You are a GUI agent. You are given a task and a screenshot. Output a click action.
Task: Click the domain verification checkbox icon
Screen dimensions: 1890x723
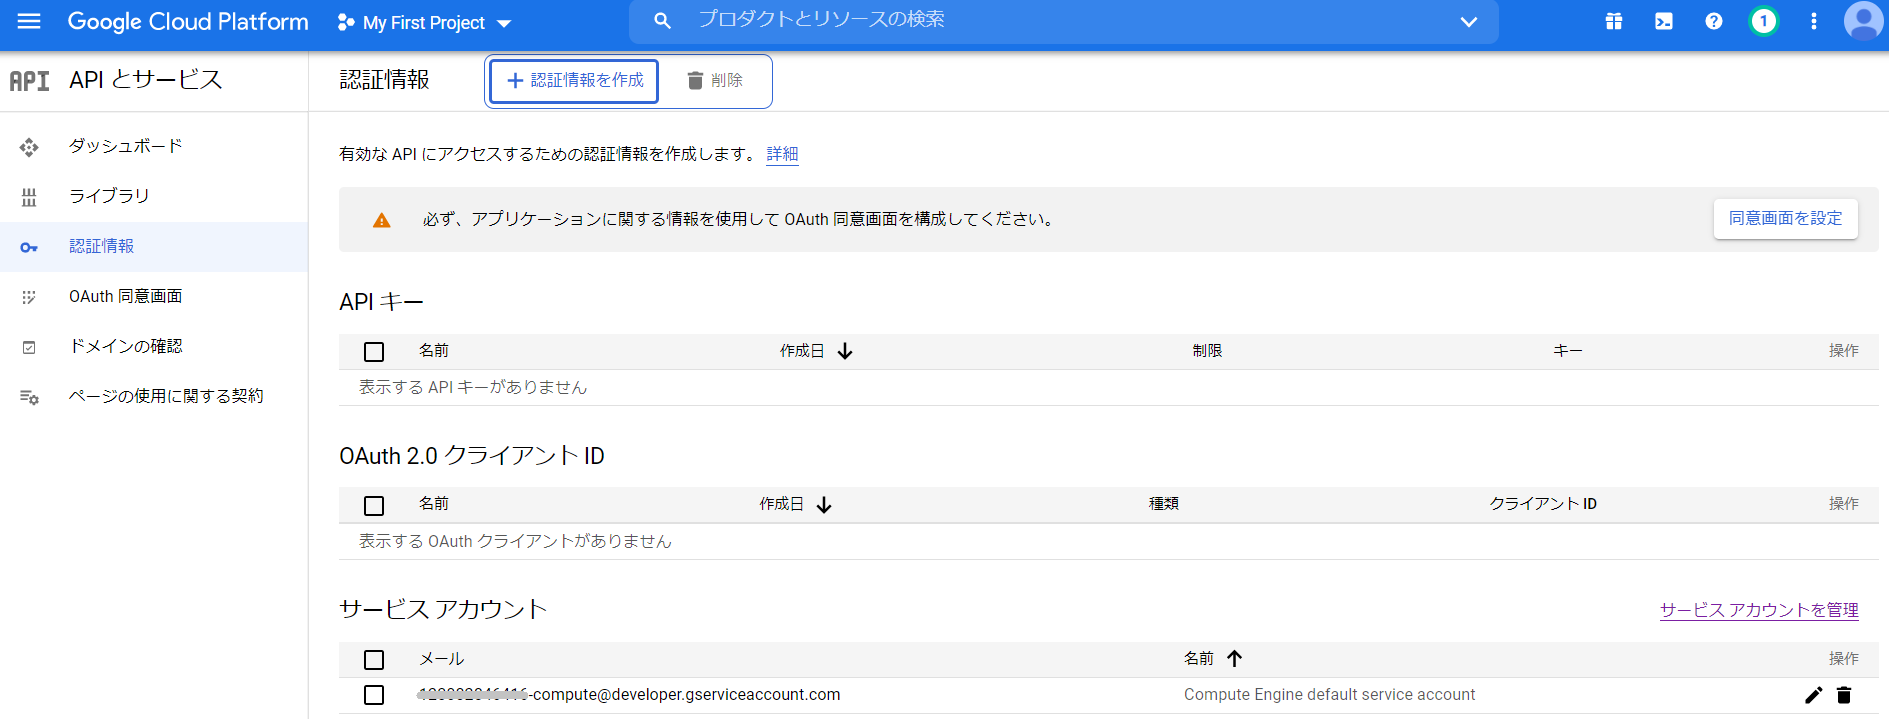(29, 347)
